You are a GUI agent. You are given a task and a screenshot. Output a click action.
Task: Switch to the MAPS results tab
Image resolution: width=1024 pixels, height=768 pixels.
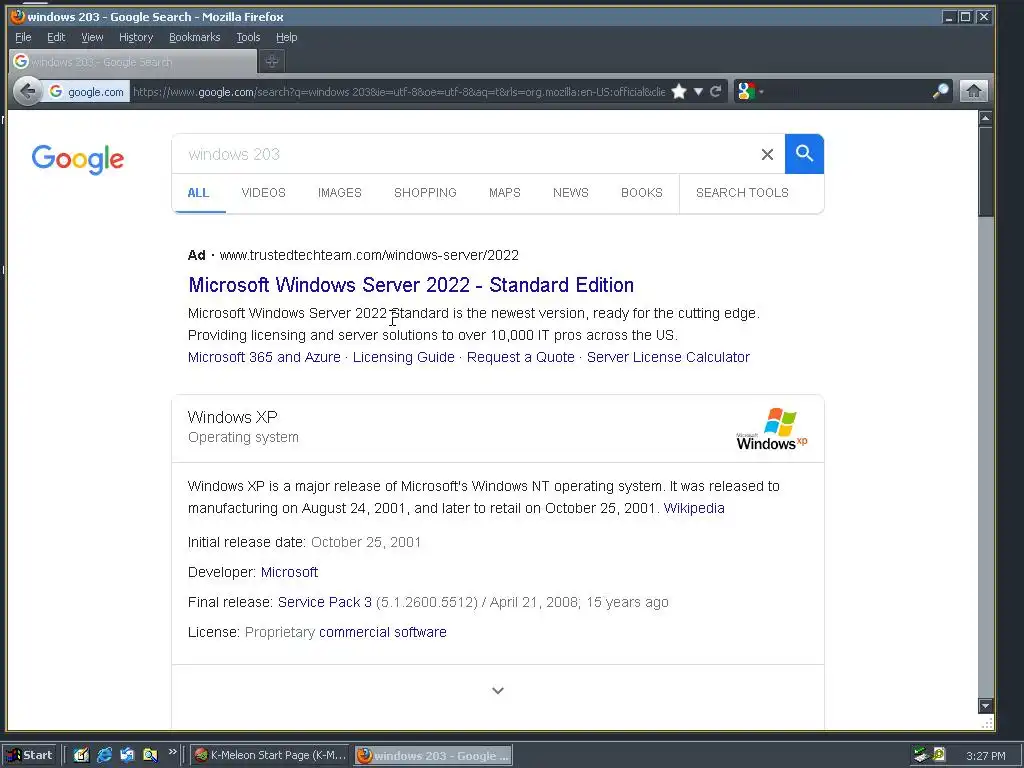pos(505,193)
